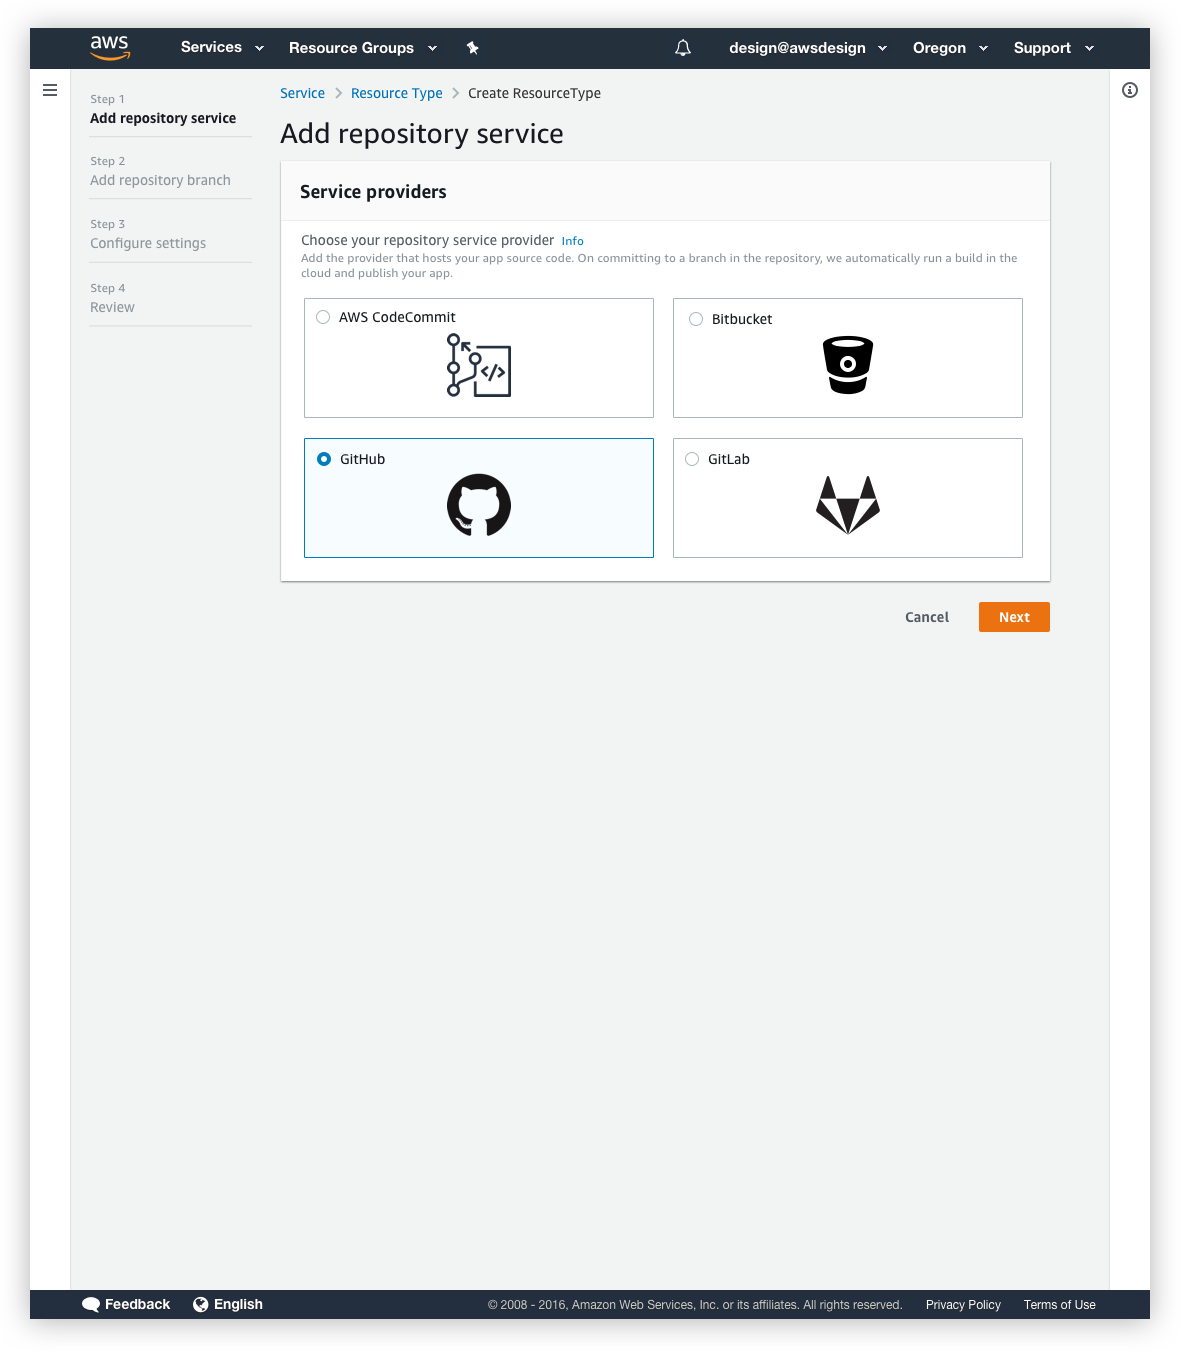1180x1351 pixels.
Task: Click the Info link next to provider heading
Action: pos(572,241)
